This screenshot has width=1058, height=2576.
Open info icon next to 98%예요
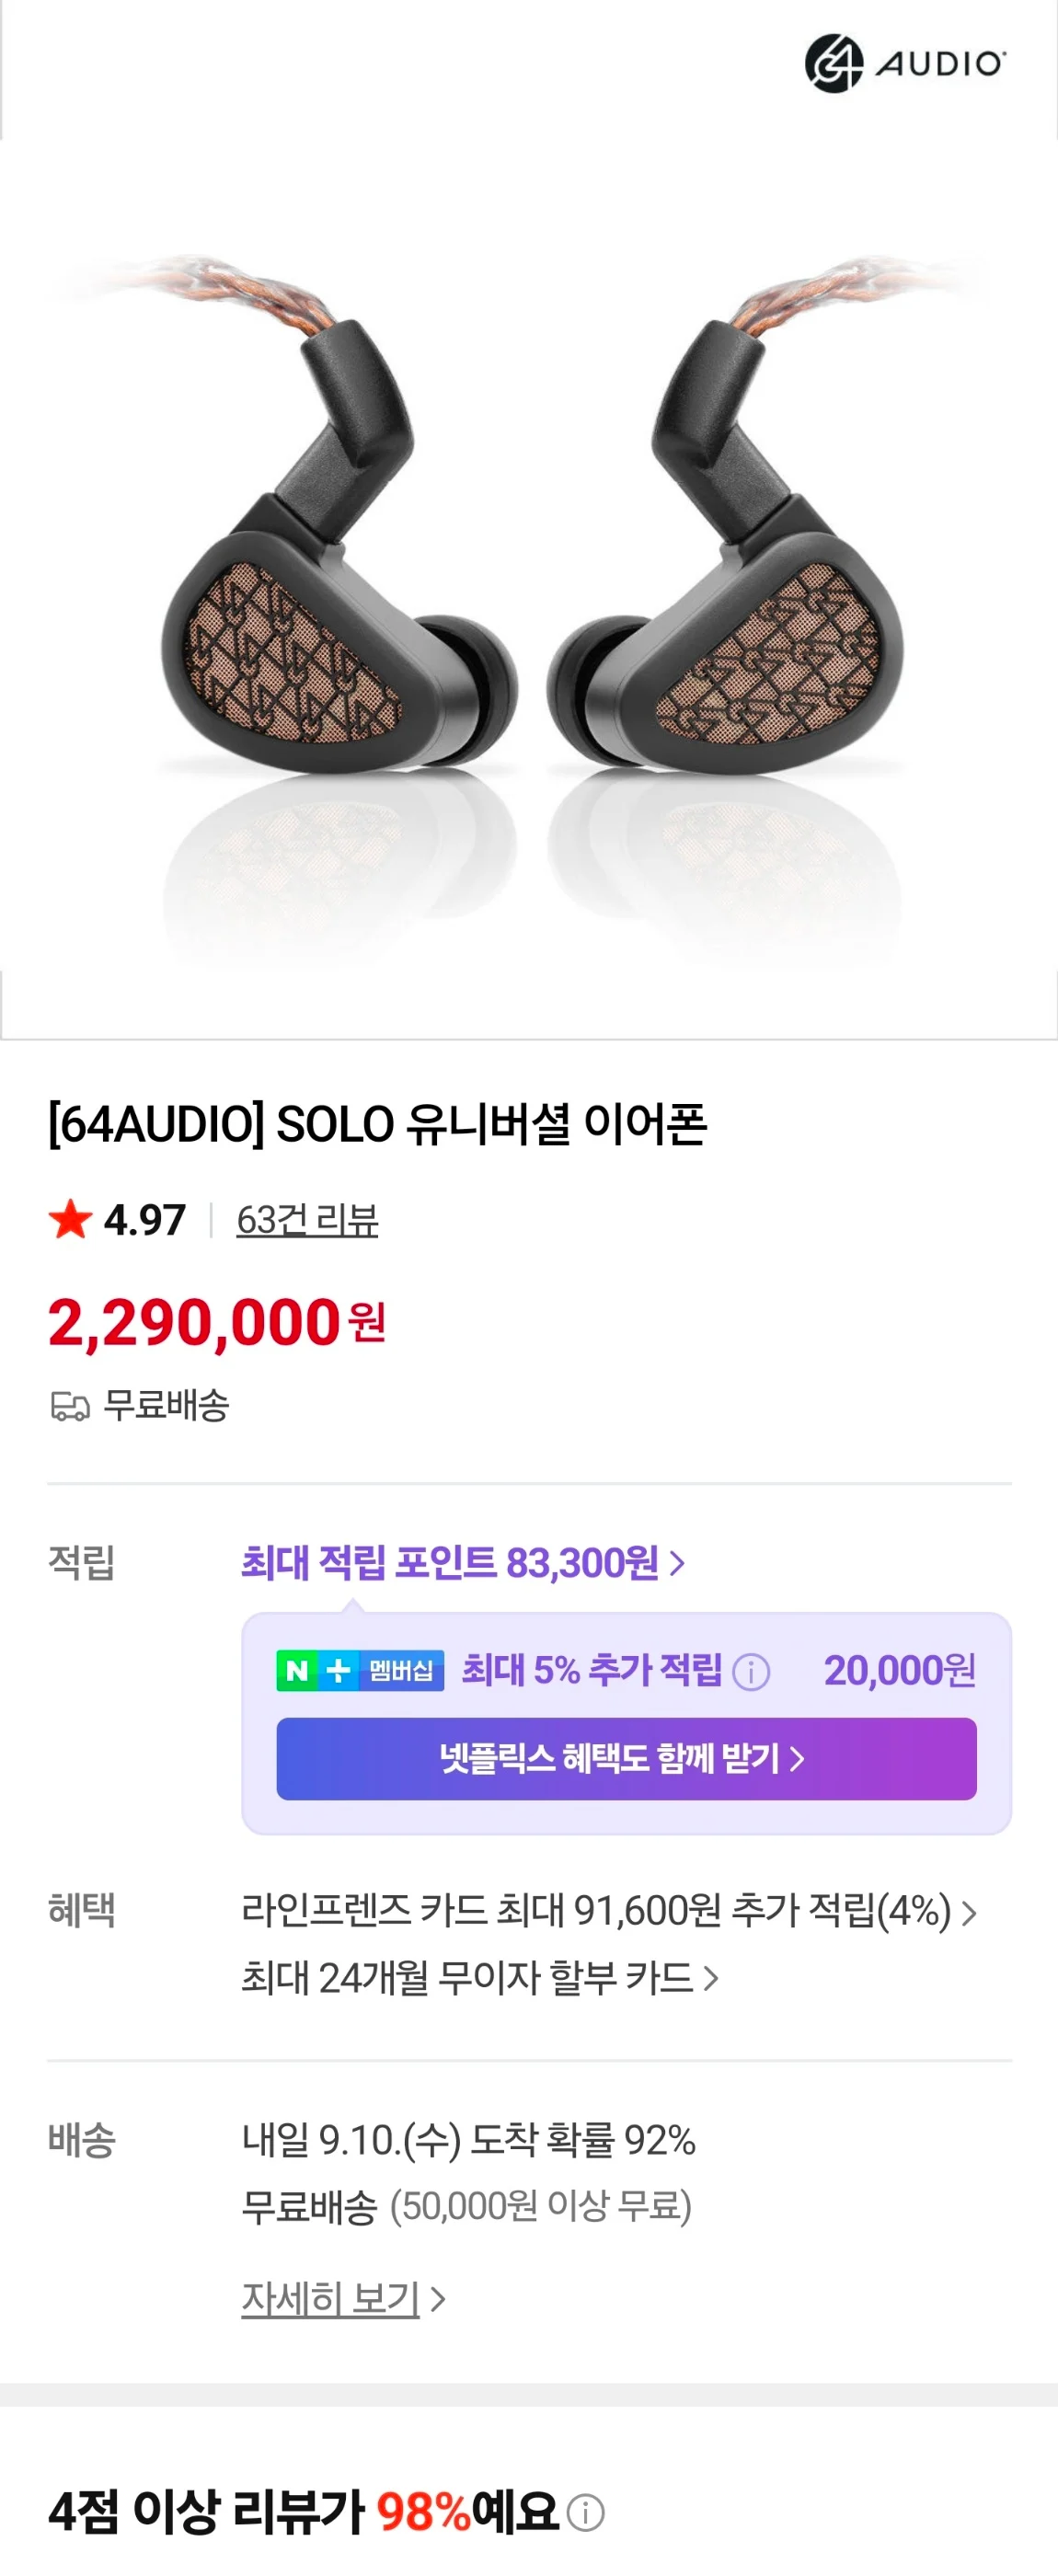tap(586, 2512)
